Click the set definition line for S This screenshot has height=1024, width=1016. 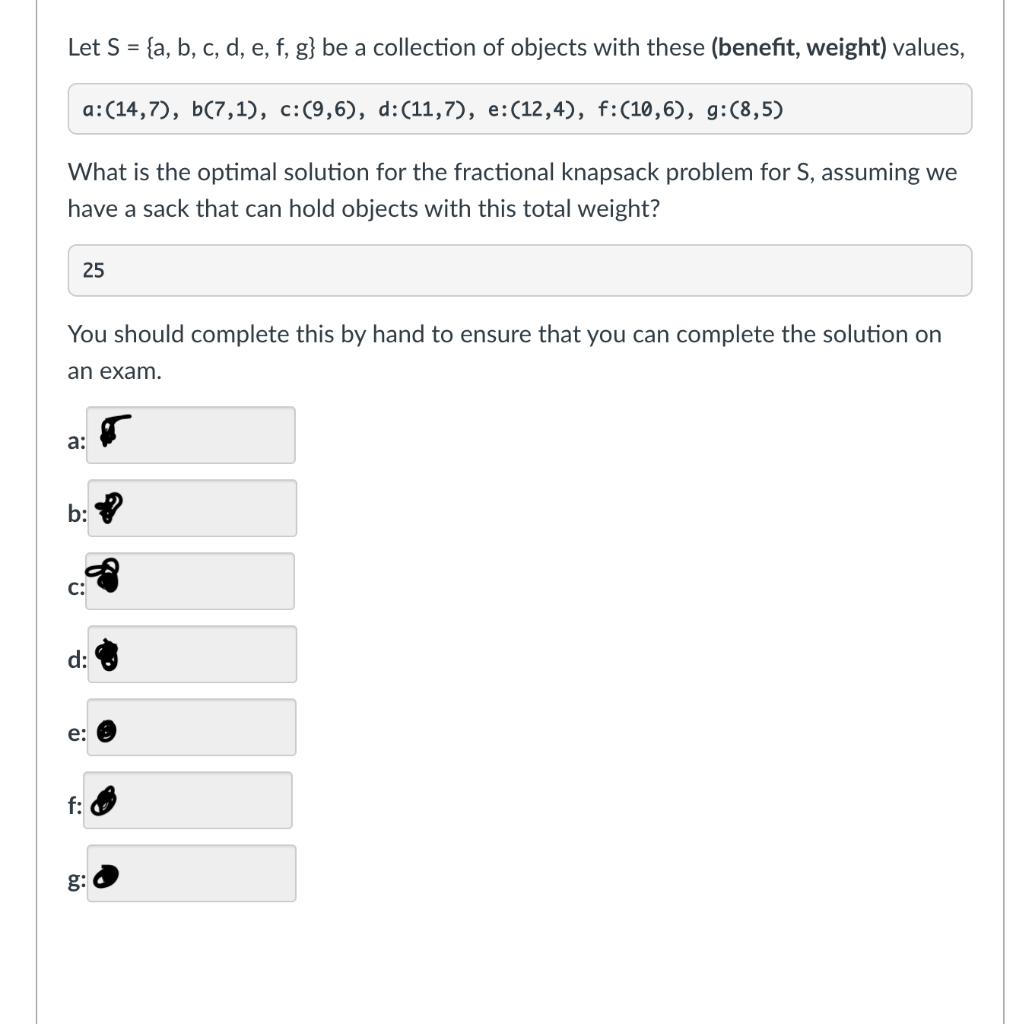coord(515,47)
